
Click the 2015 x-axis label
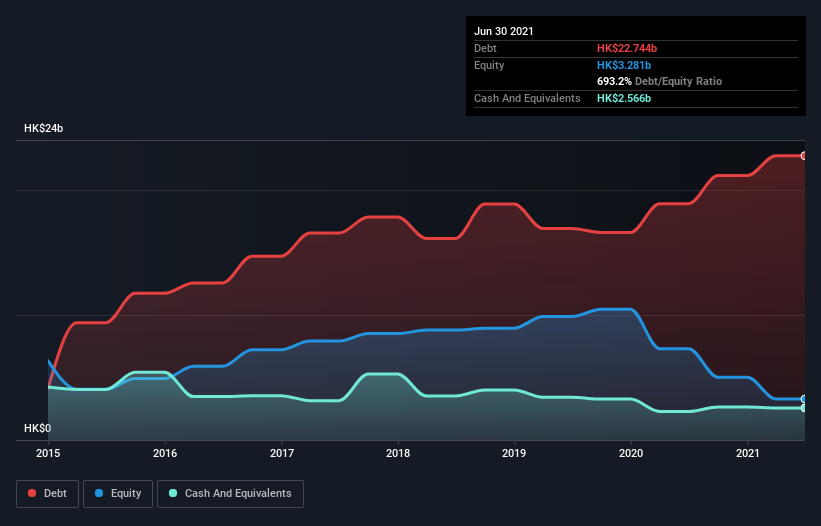pyautogui.click(x=48, y=453)
